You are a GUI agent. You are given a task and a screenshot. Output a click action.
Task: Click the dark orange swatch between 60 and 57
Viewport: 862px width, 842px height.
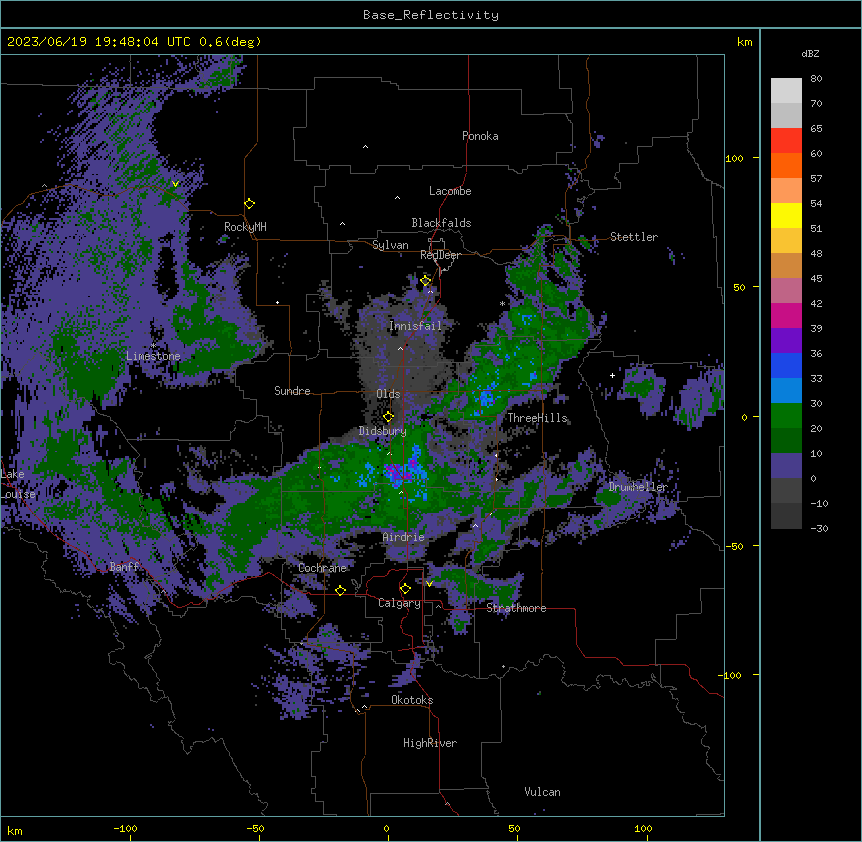tap(786, 165)
